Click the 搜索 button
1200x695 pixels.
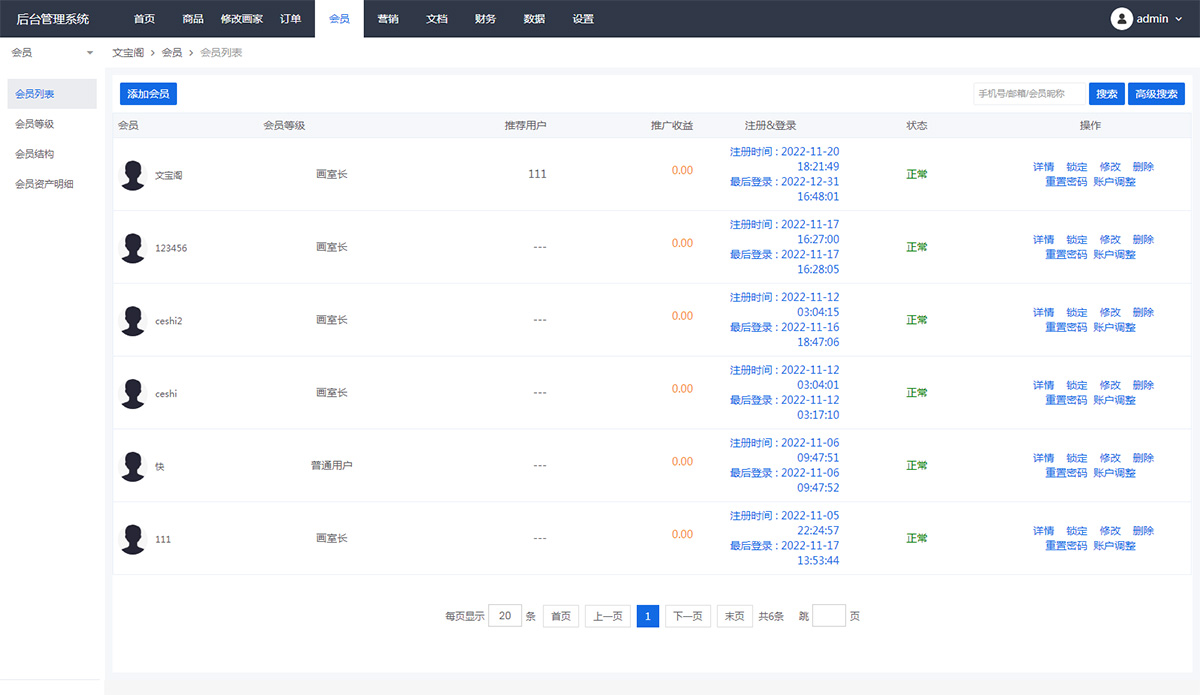[x=1107, y=94]
